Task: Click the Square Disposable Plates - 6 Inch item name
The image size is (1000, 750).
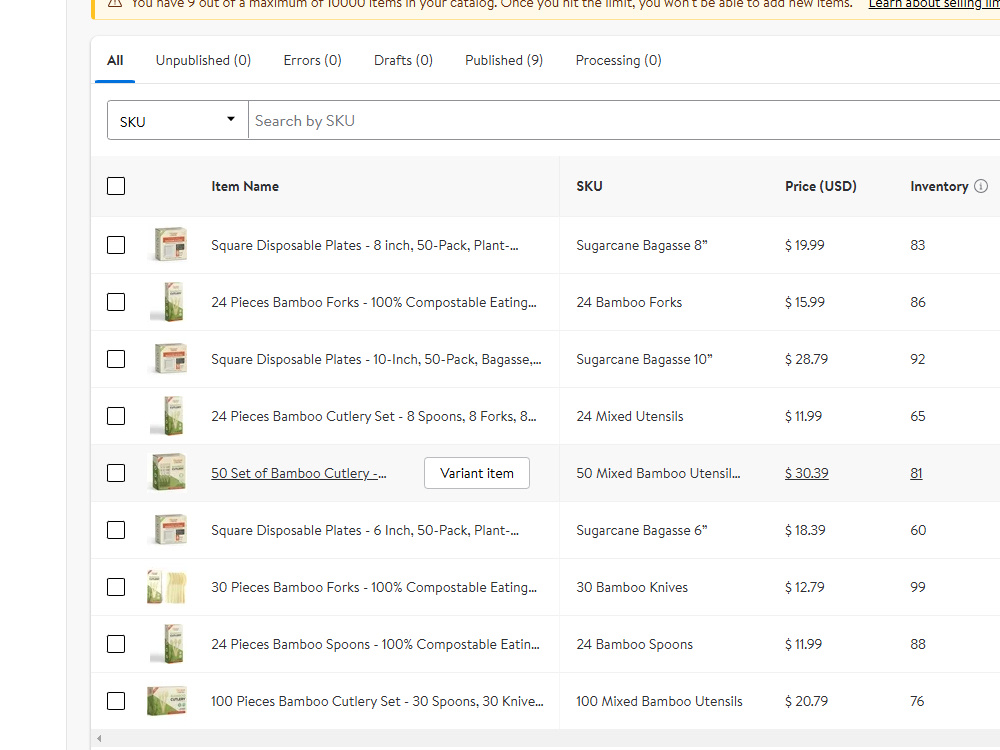Action: pyautogui.click(x=365, y=530)
